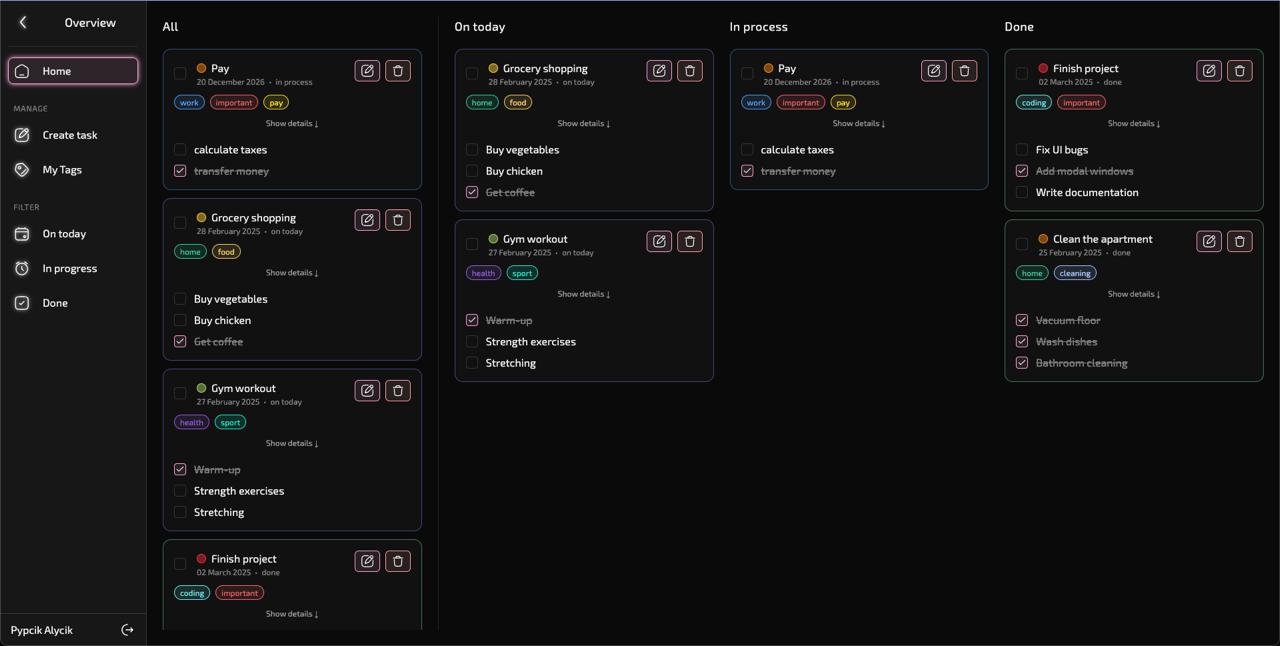
Task: Click 'sport' tag on Gym workout On today
Action: 522,273
